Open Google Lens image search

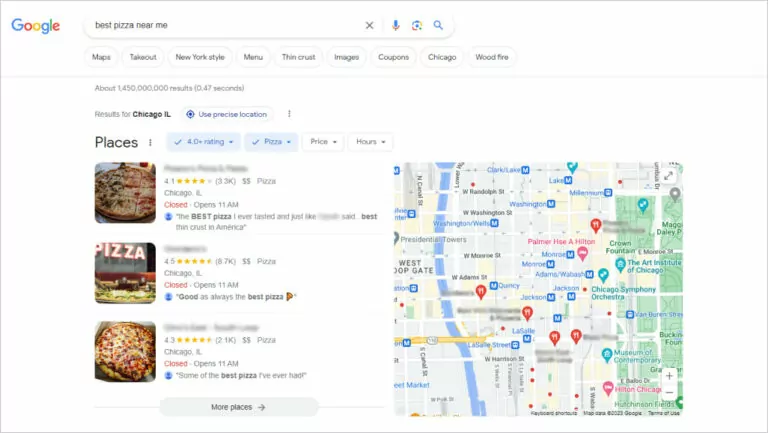(417, 26)
